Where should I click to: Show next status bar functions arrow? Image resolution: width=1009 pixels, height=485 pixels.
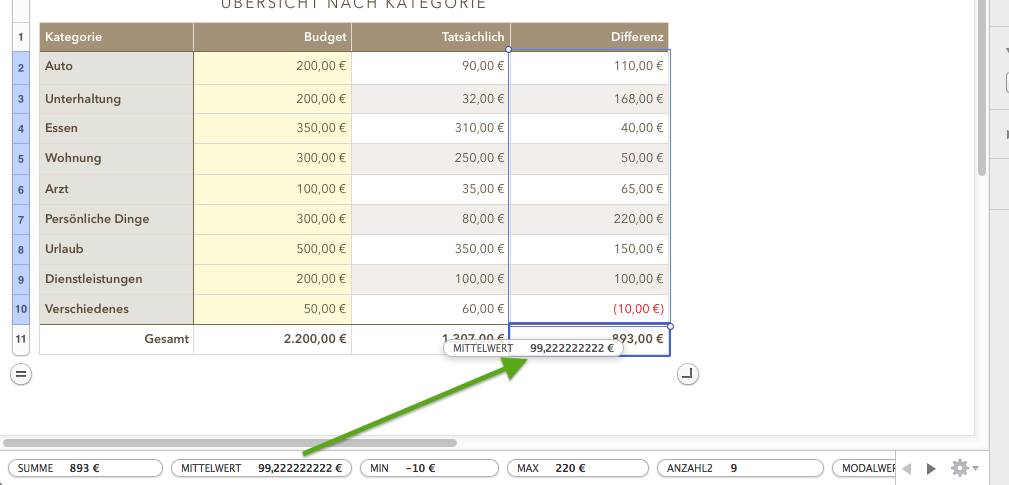(x=931, y=468)
